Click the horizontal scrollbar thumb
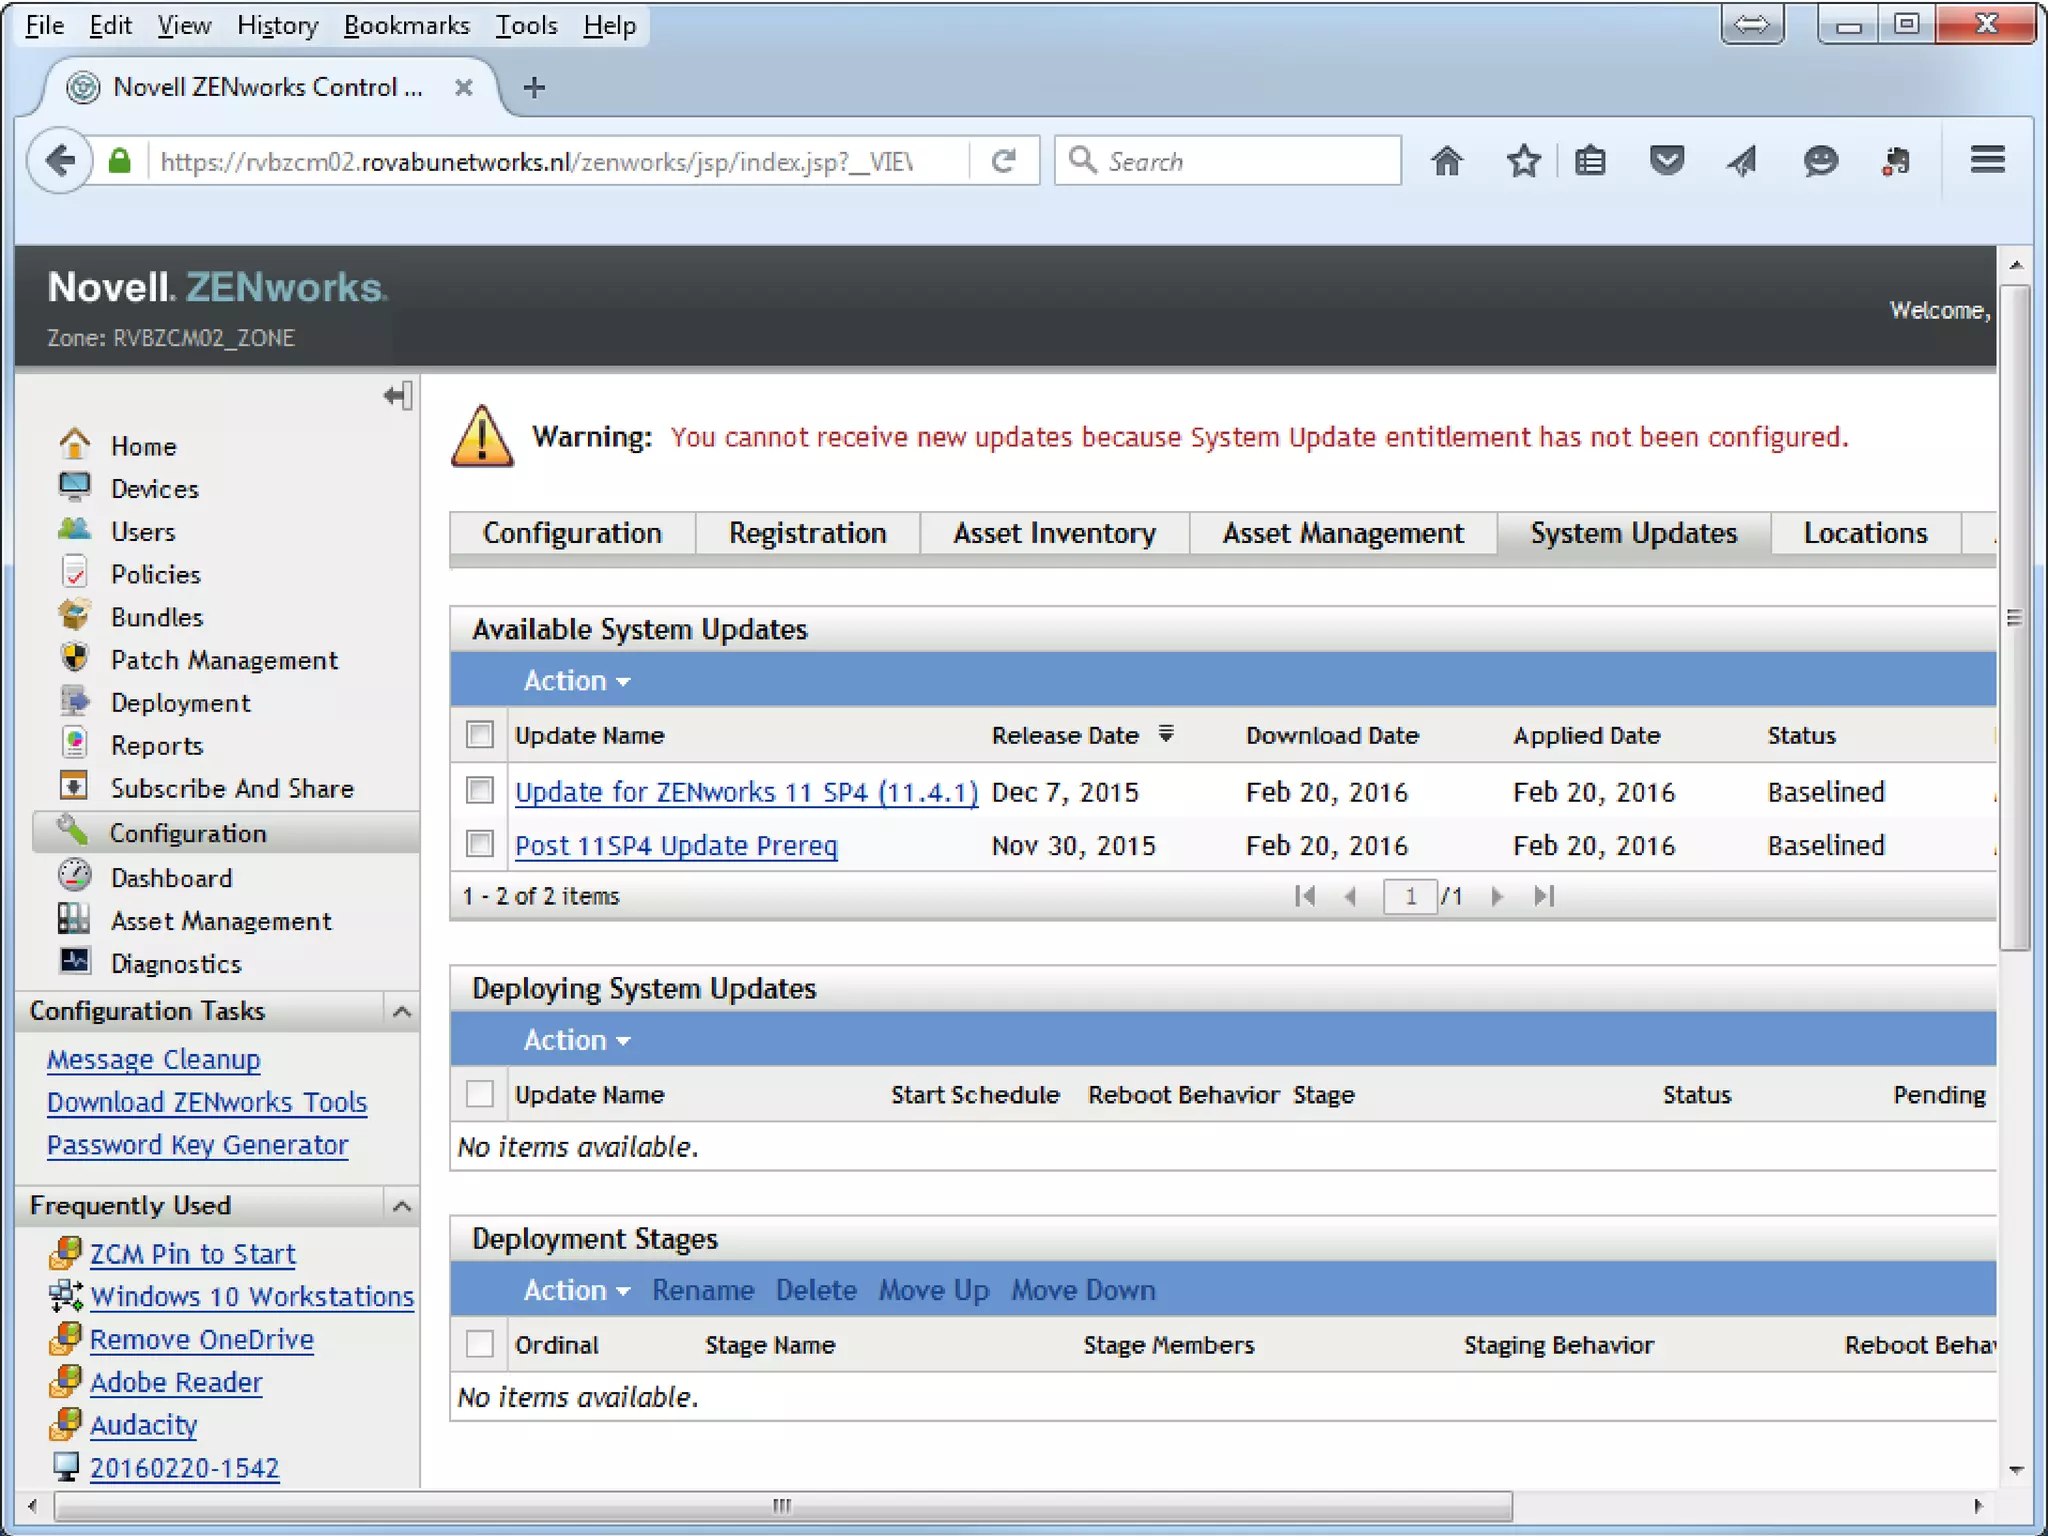This screenshot has height=1536, width=2048. tap(782, 1505)
